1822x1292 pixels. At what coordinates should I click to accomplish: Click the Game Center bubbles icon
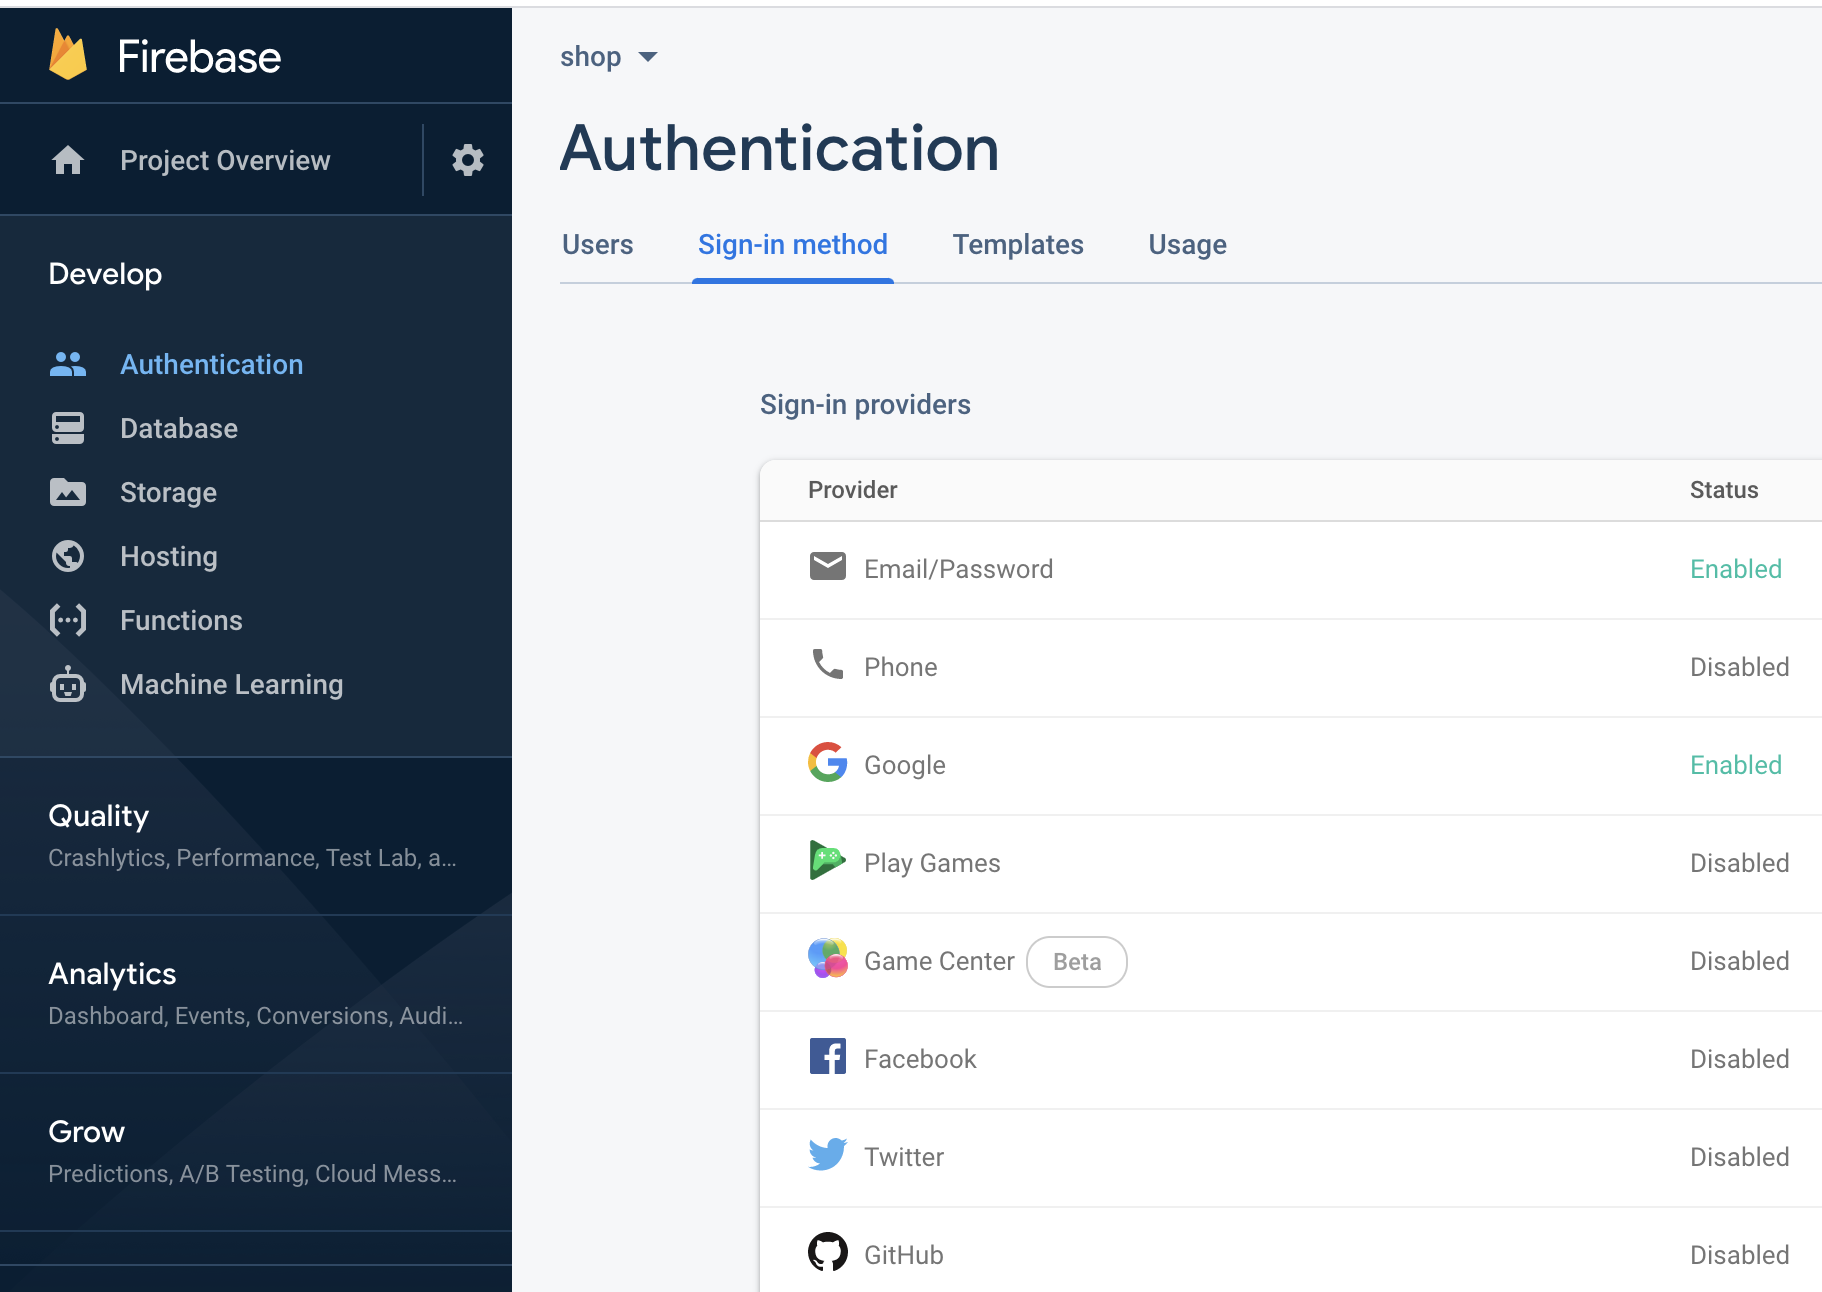[x=828, y=958]
